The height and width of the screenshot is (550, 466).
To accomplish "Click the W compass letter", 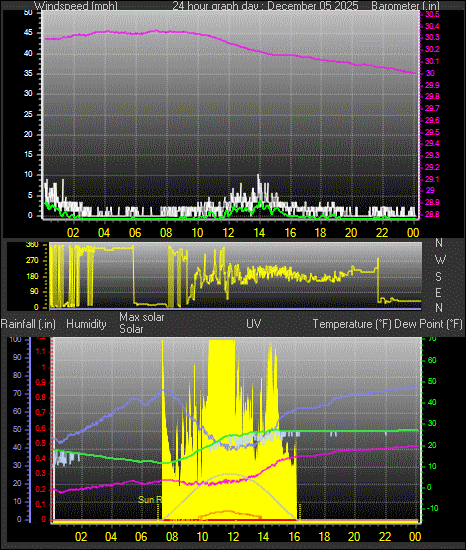I will point(440,260).
